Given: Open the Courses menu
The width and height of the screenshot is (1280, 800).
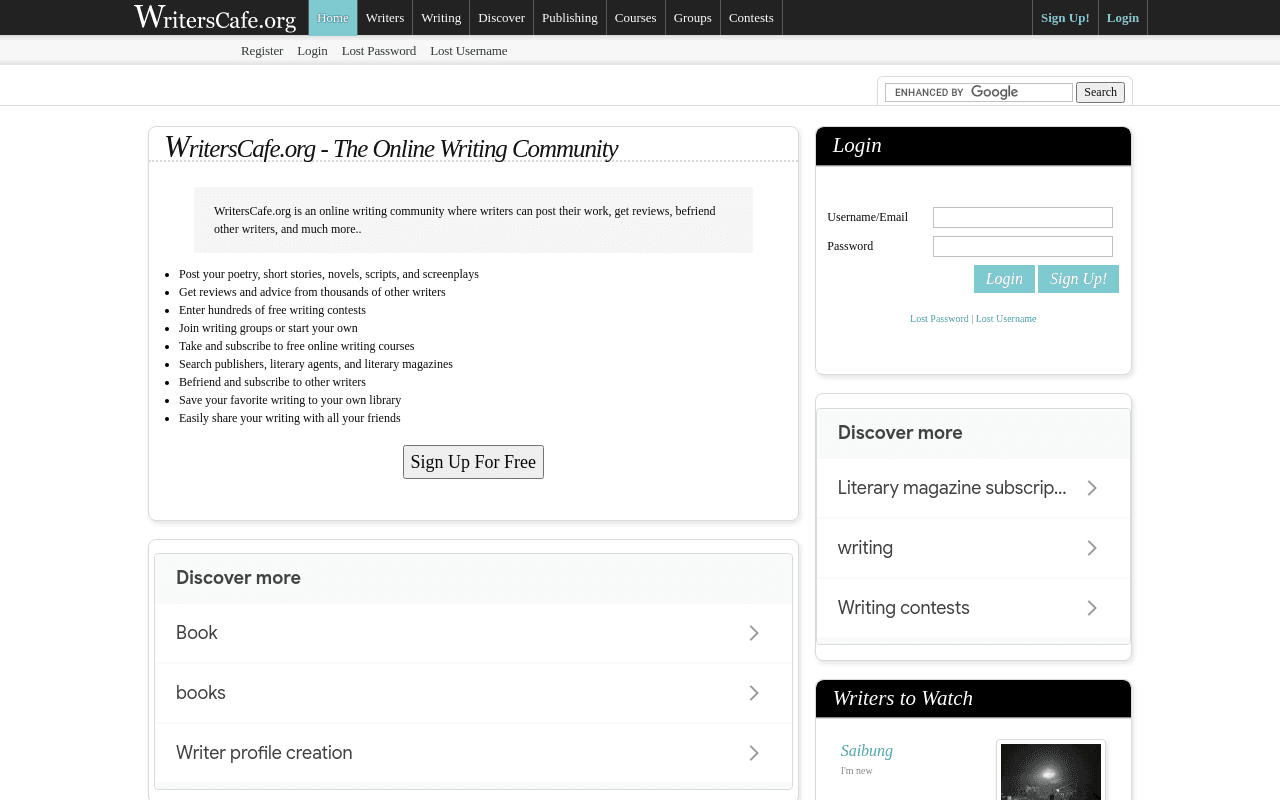Looking at the screenshot, I should (636, 17).
